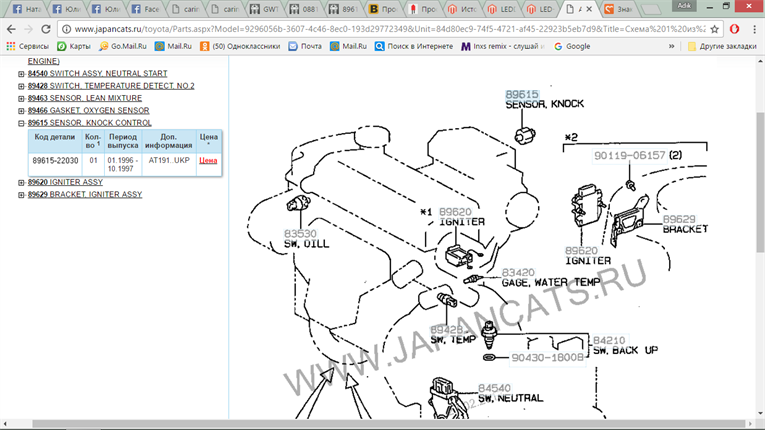Click the red Цена price link
The width and height of the screenshot is (765, 430).
tap(208, 160)
